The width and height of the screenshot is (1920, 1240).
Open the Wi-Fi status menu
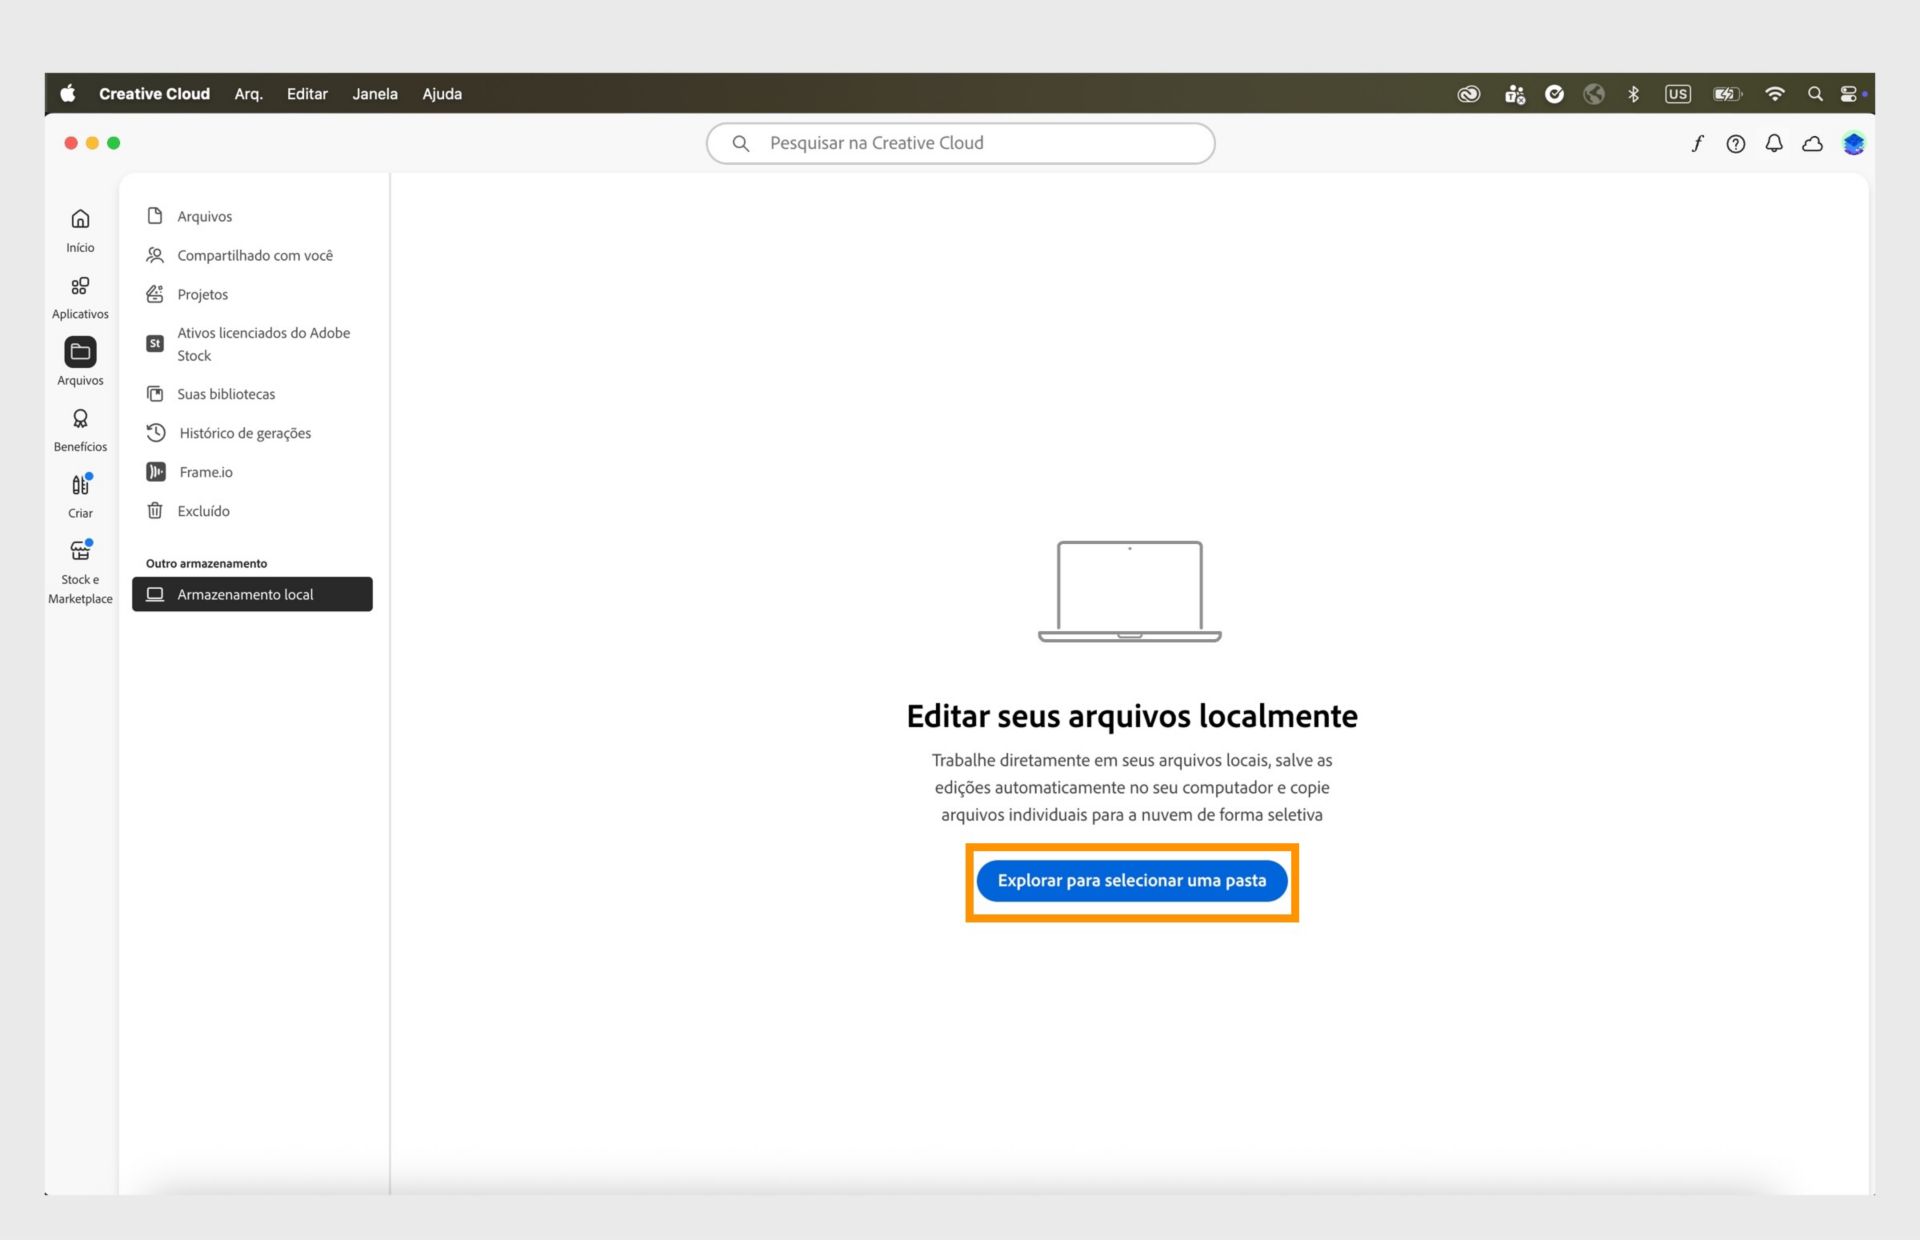1774,94
